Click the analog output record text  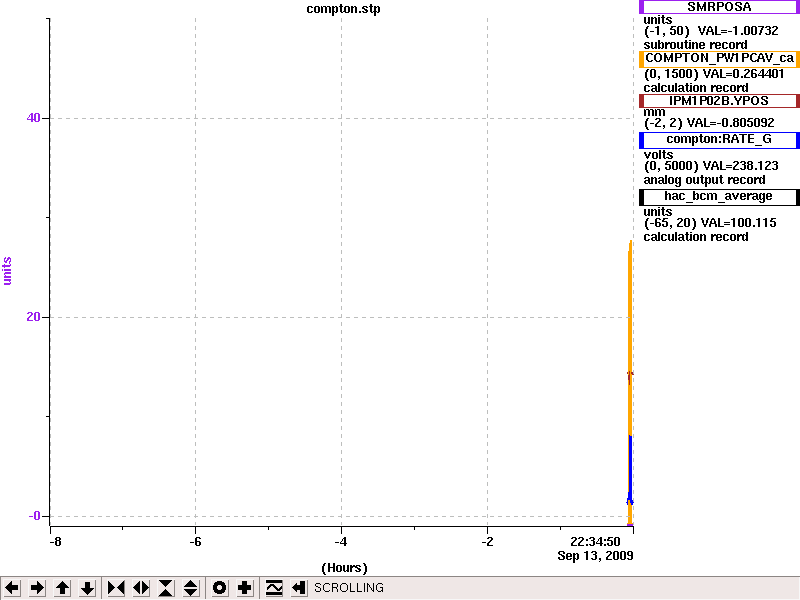point(704,180)
